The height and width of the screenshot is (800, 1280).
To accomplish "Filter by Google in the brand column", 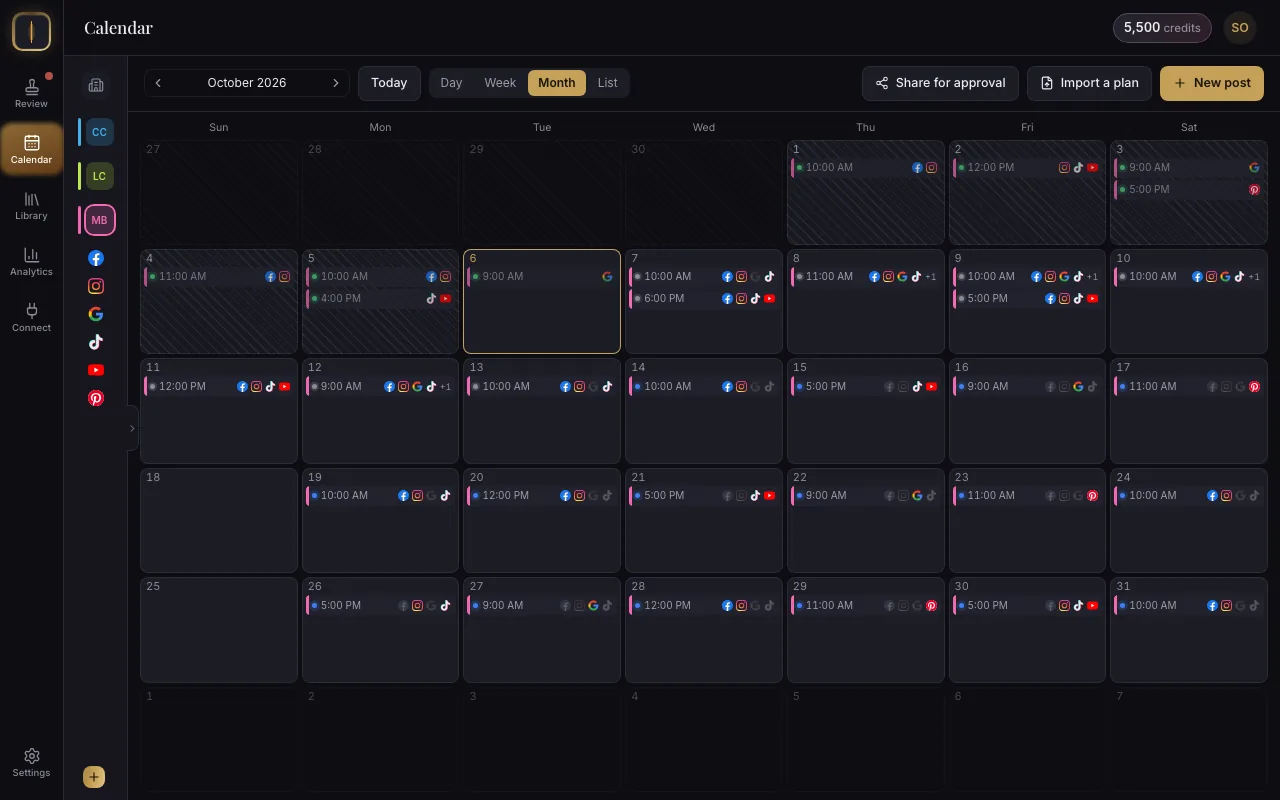I will [x=96, y=314].
